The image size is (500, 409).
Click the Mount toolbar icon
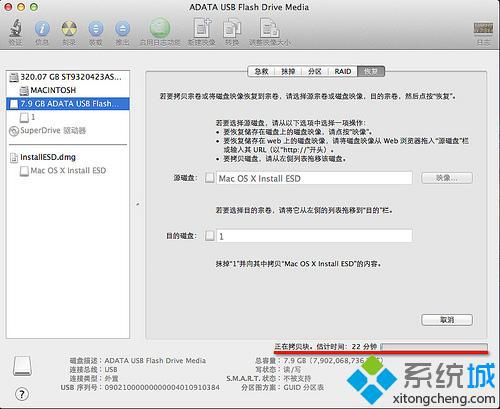point(96,29)
